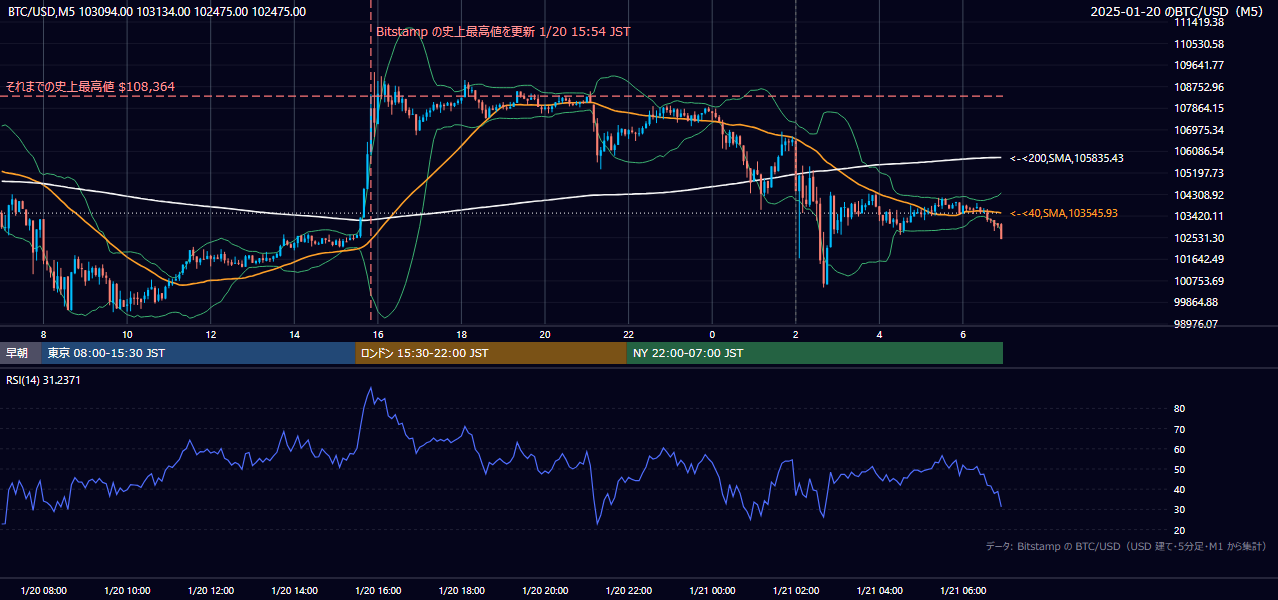Image resolution: width=1278 pixels, height=600 pixels.
Task: Select the chart title 2025-01-20 のBTC/USD (M5)
Action: point(1179,12)
